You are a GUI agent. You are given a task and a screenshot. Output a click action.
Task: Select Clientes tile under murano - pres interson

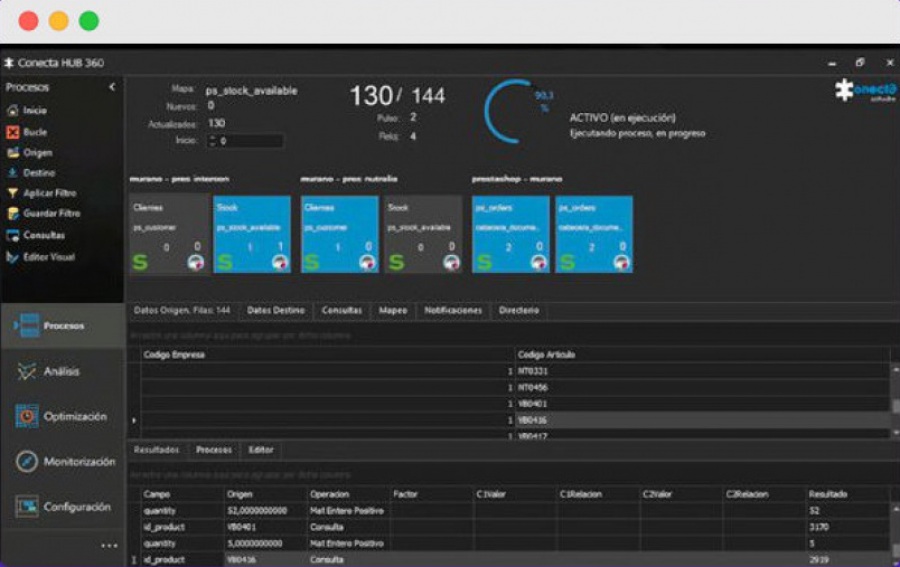tap(168, 234)
